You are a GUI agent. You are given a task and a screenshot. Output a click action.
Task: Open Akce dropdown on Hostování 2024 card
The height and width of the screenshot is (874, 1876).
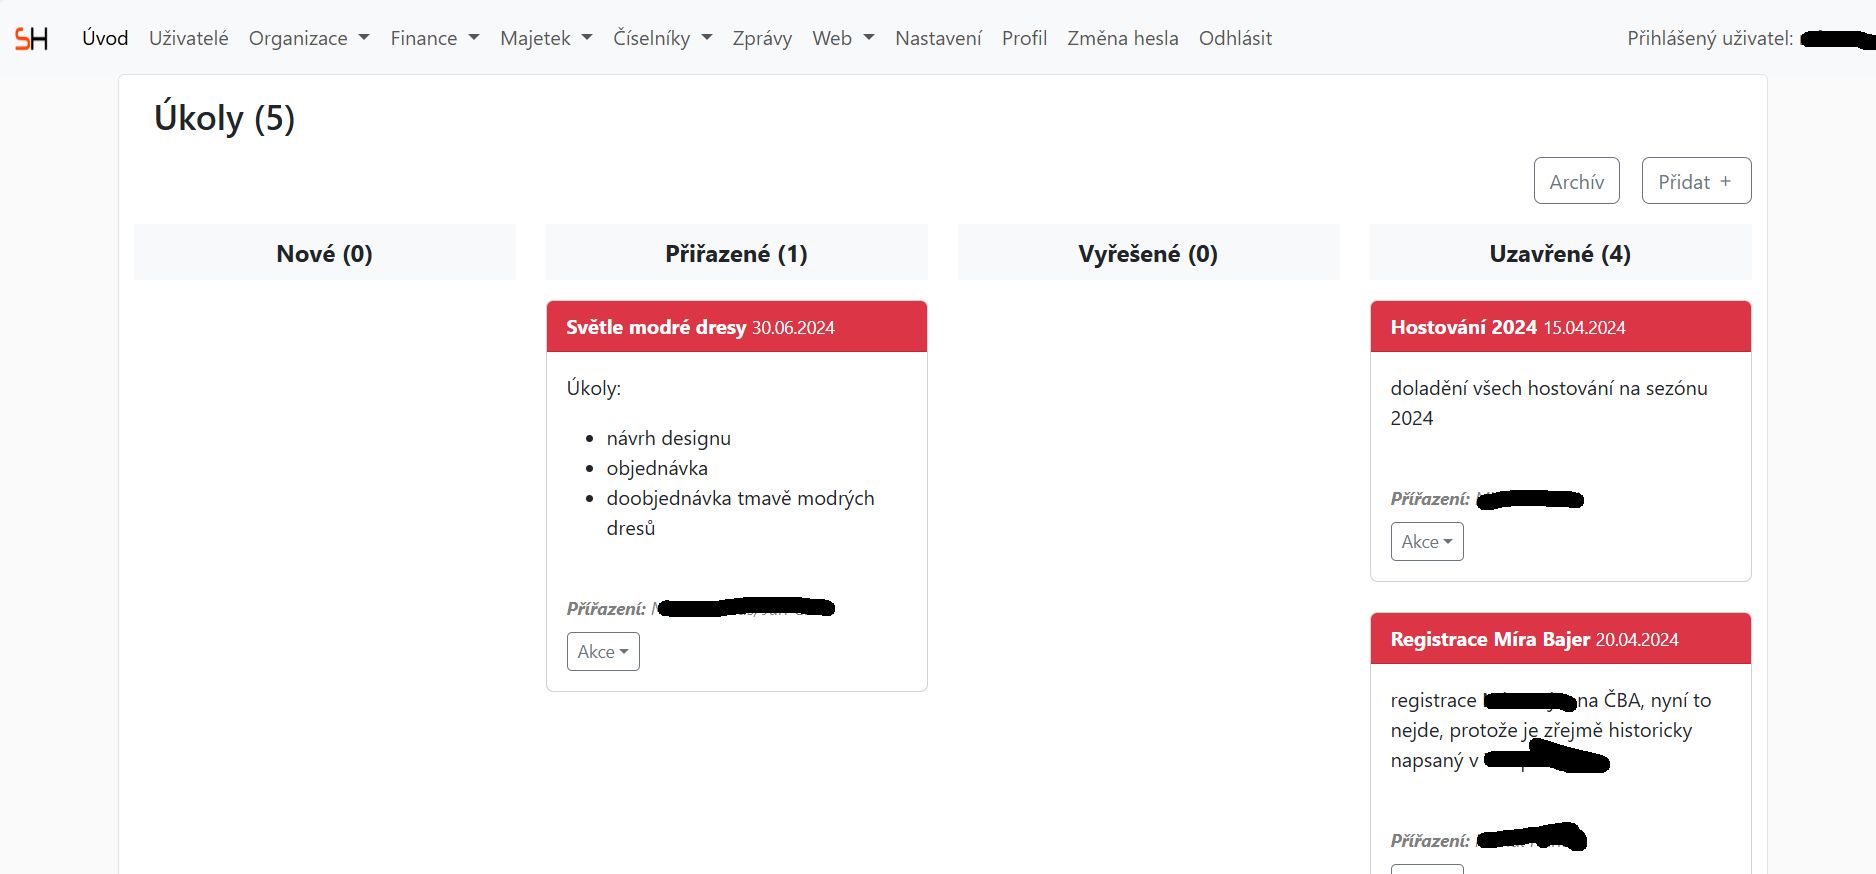point(1426,542)
